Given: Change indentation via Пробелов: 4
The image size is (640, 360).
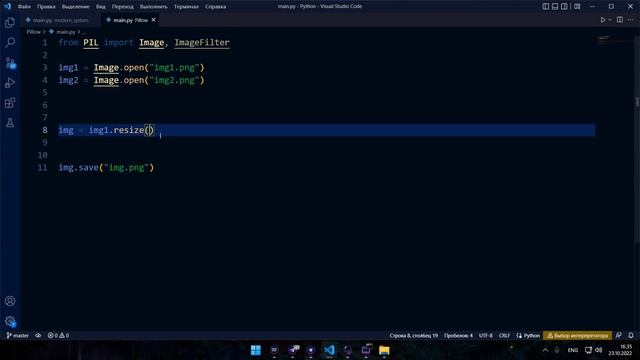Looking at the screenshot, I should coord(458,336).
